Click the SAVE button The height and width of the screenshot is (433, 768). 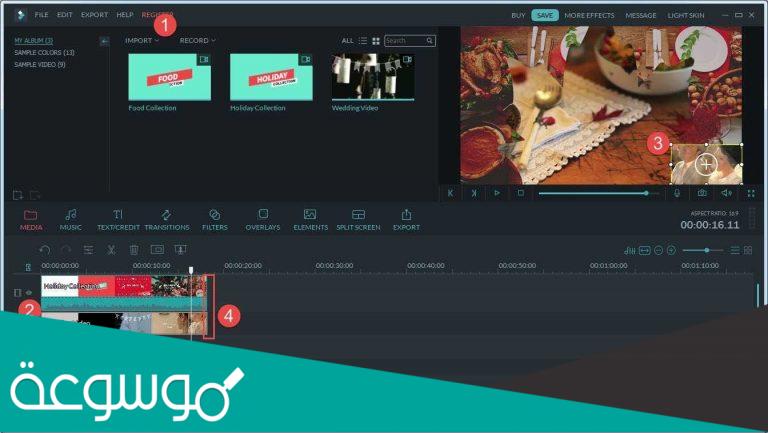click(x=545, y=15)
